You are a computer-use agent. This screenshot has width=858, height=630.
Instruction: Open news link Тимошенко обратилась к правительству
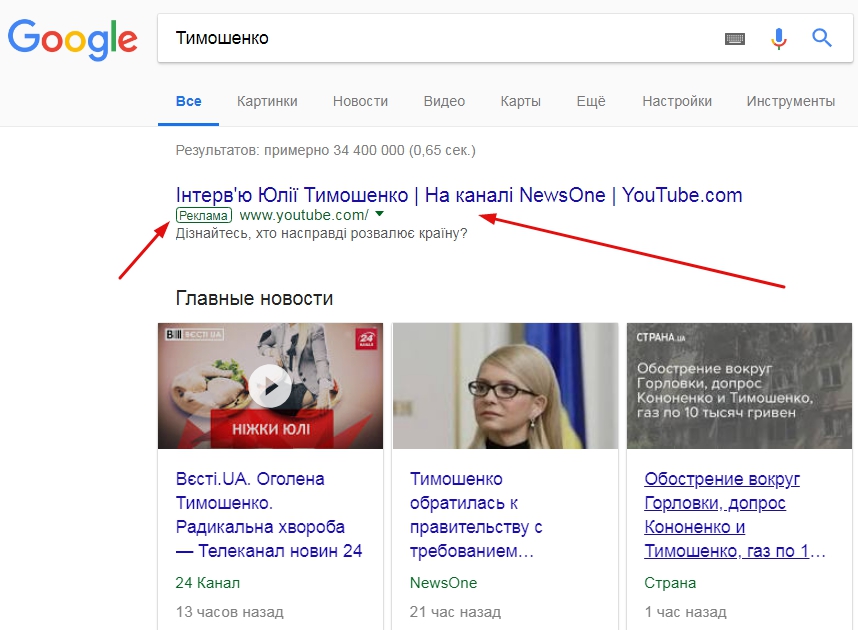pos(476,515)
